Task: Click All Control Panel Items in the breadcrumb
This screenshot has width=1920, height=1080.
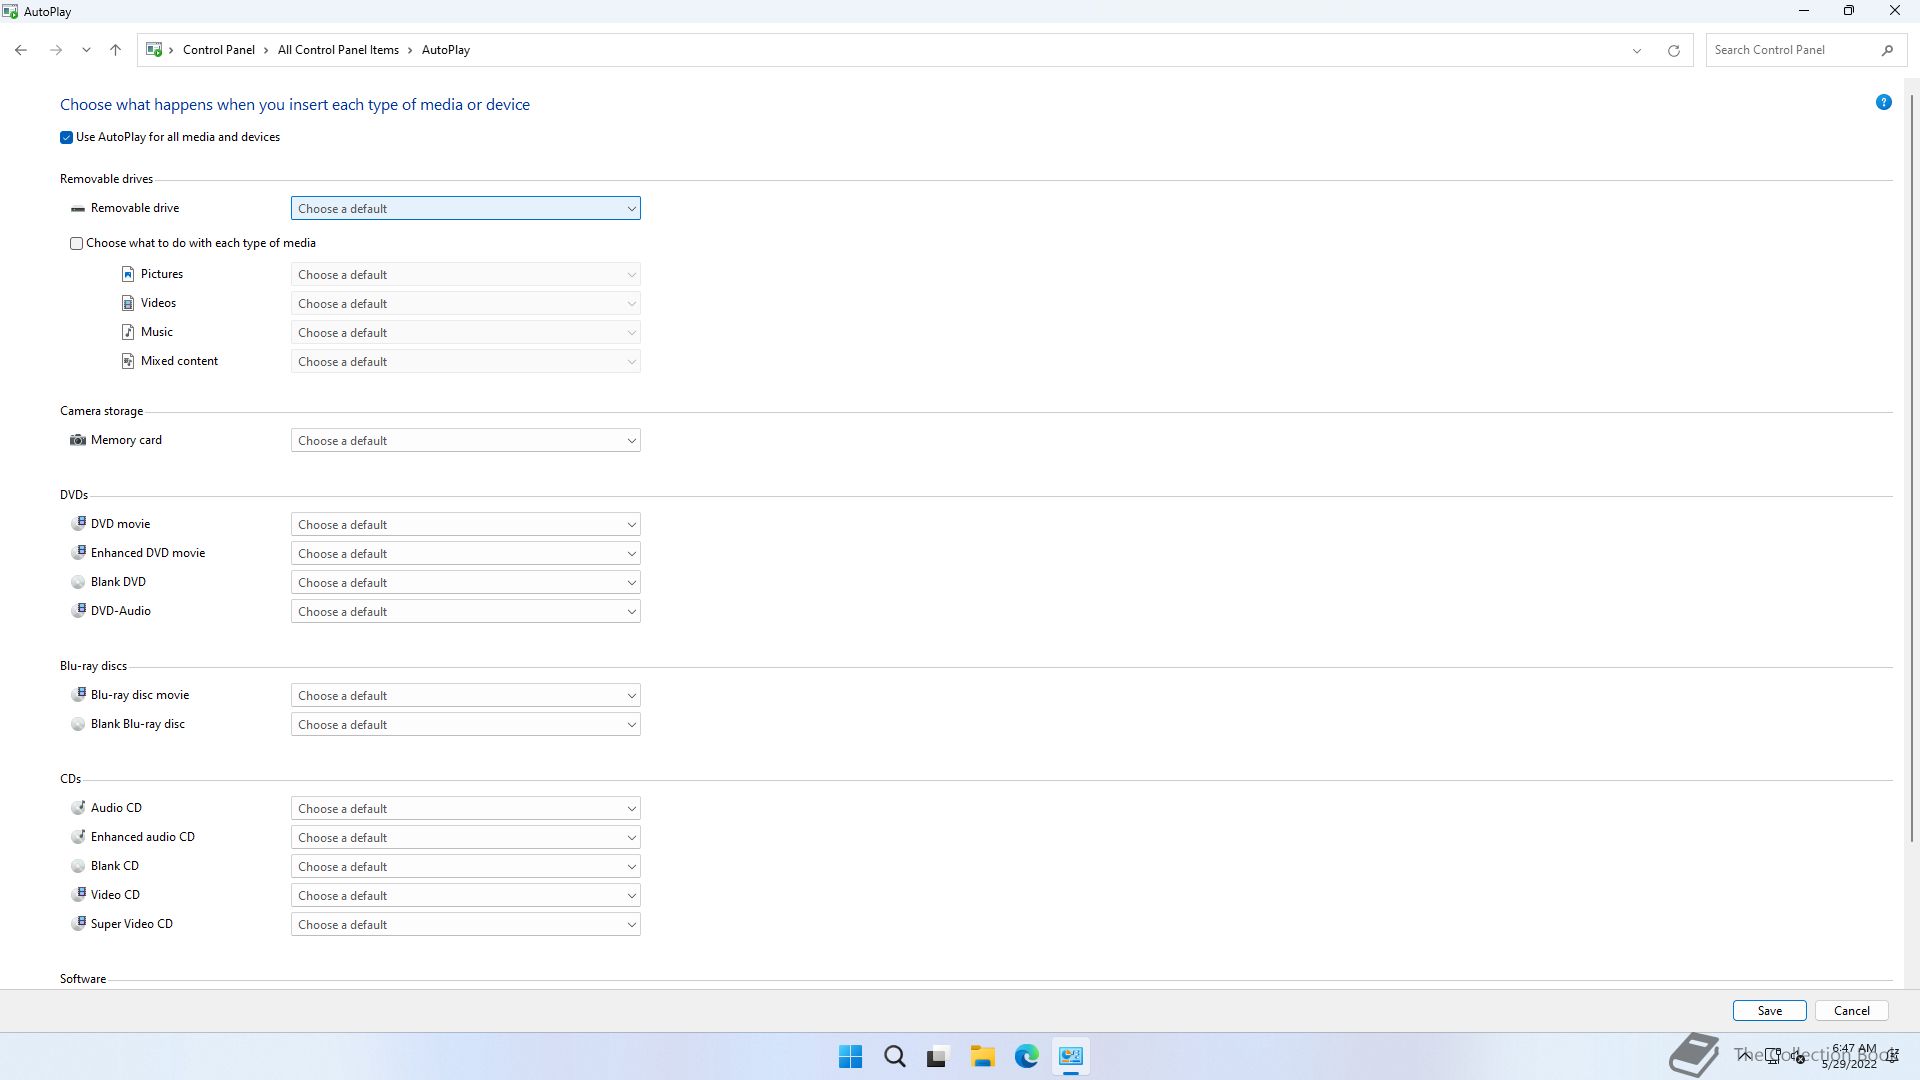Action: pos(338,50)
